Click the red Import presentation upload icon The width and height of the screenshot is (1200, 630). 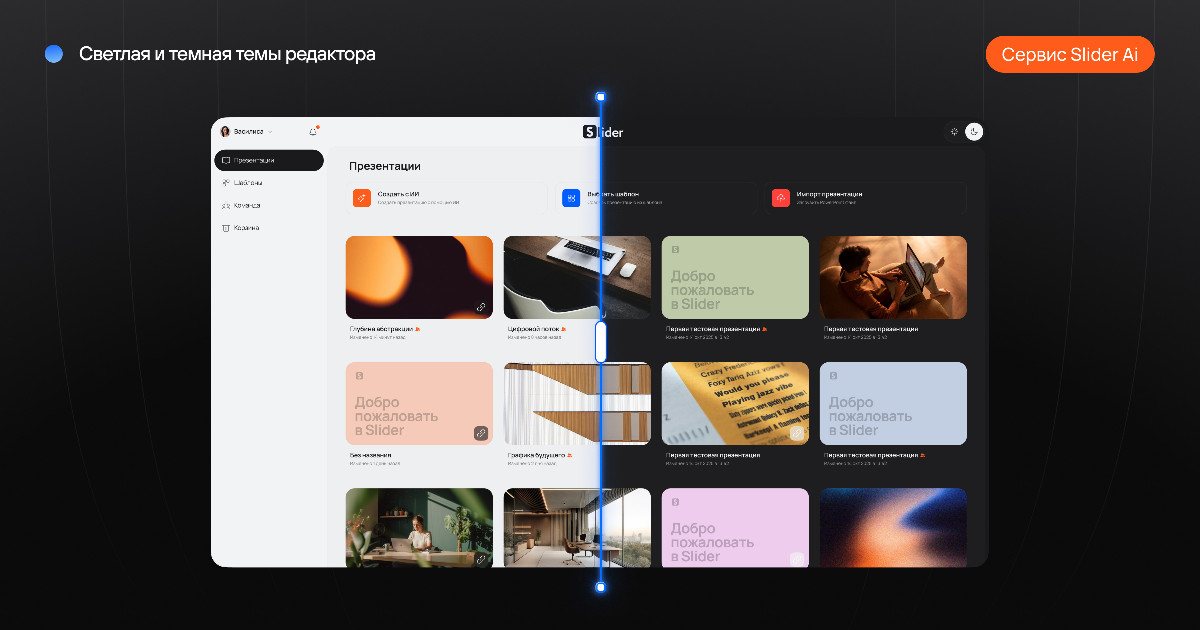point(781,198)
